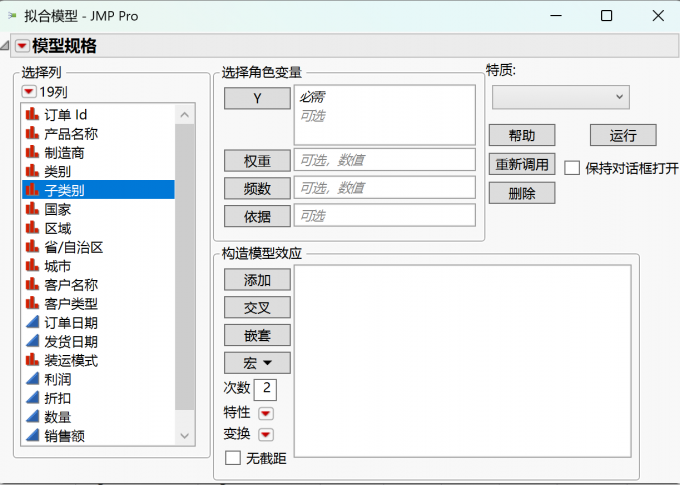The width and height of the screenshot is (680, 485).
Task: Select the 客户类型 column name
Action: (71, 303)
